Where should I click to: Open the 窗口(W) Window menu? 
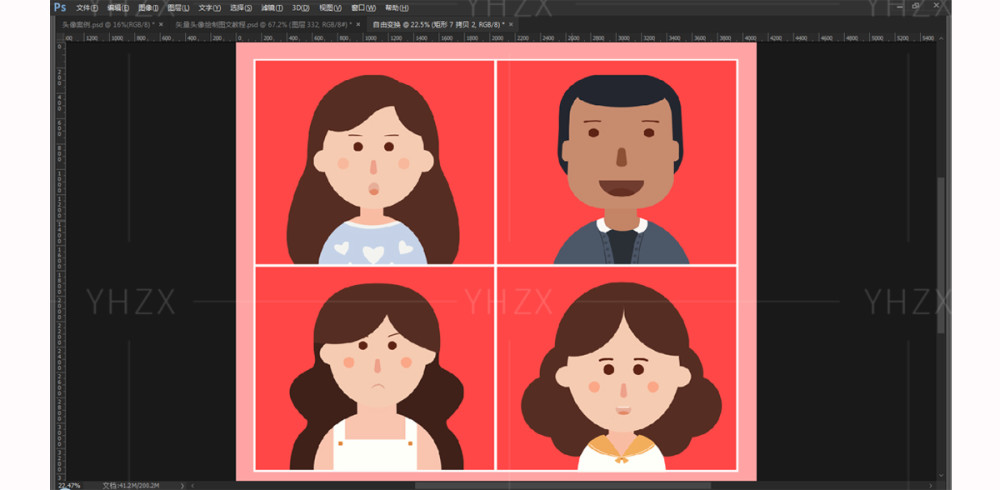tap(362, 8)
